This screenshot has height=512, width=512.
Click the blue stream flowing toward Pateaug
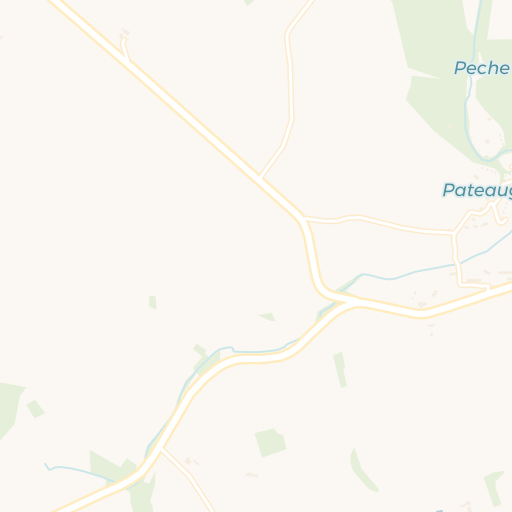[x=417, y=272]
